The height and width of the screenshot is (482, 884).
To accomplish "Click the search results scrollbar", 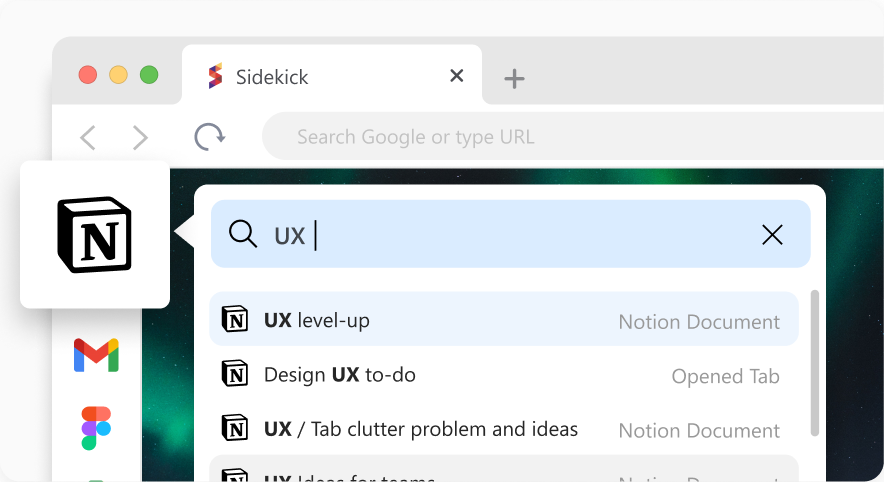I will pyautogui.click(x=815, y=362).
